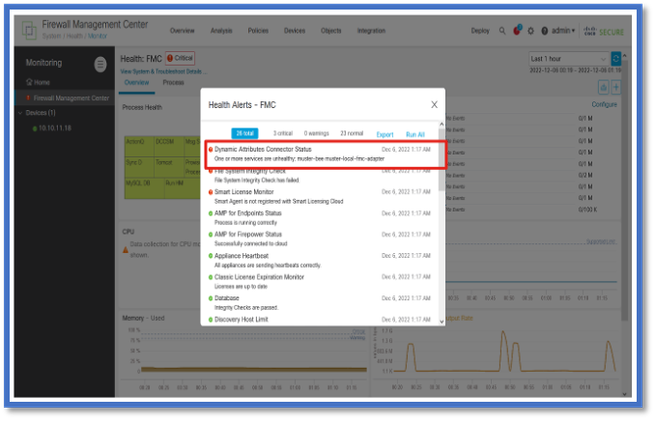Click the Deploy button
655x421 pixels.
480,31
